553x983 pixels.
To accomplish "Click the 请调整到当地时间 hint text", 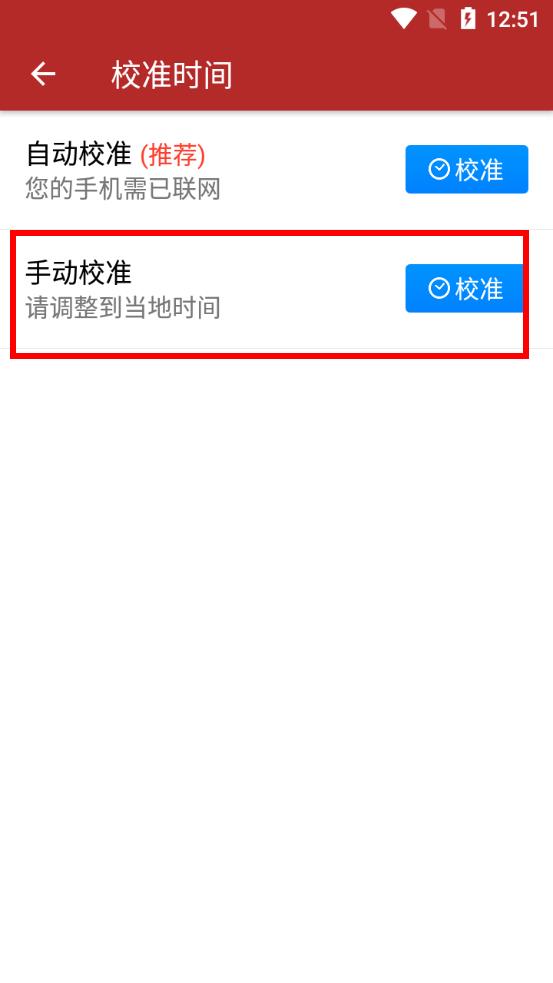I will [123, 308].
